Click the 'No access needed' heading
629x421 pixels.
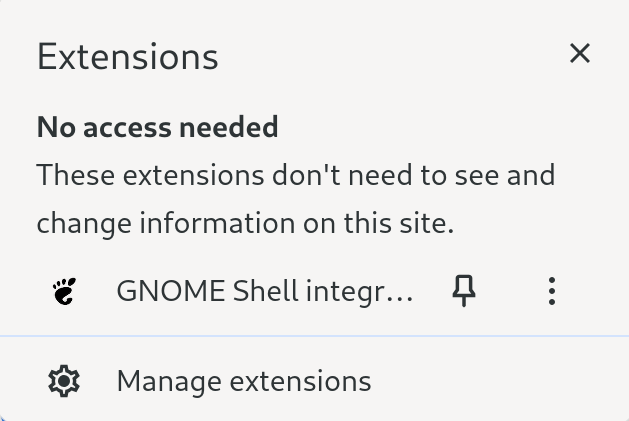coord(157,128)
